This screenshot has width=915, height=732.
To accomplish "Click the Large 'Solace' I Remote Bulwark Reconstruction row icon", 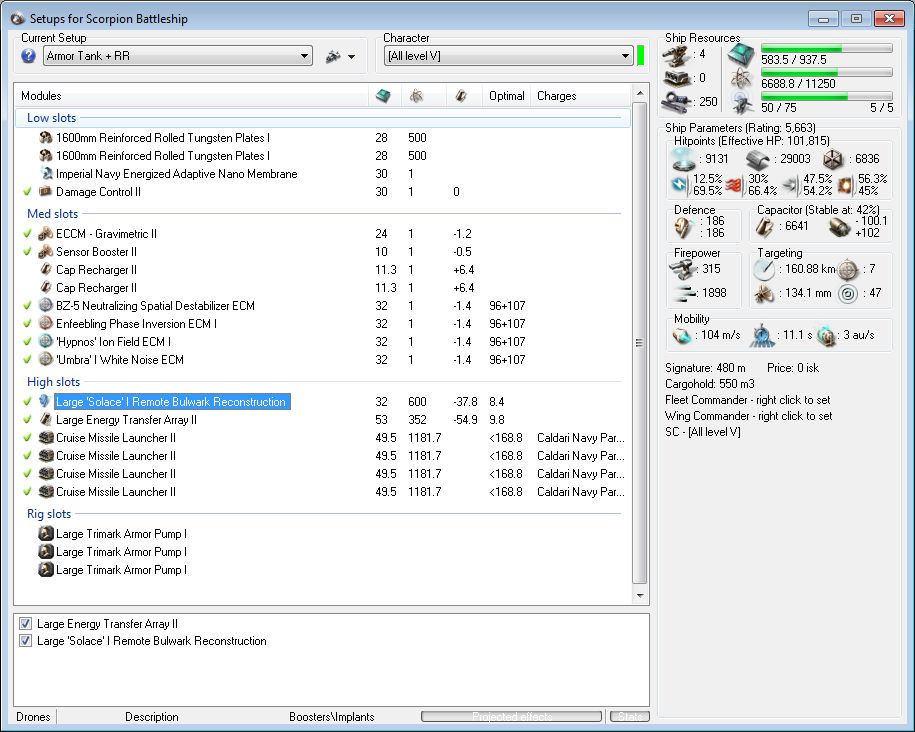I will 45,401.
